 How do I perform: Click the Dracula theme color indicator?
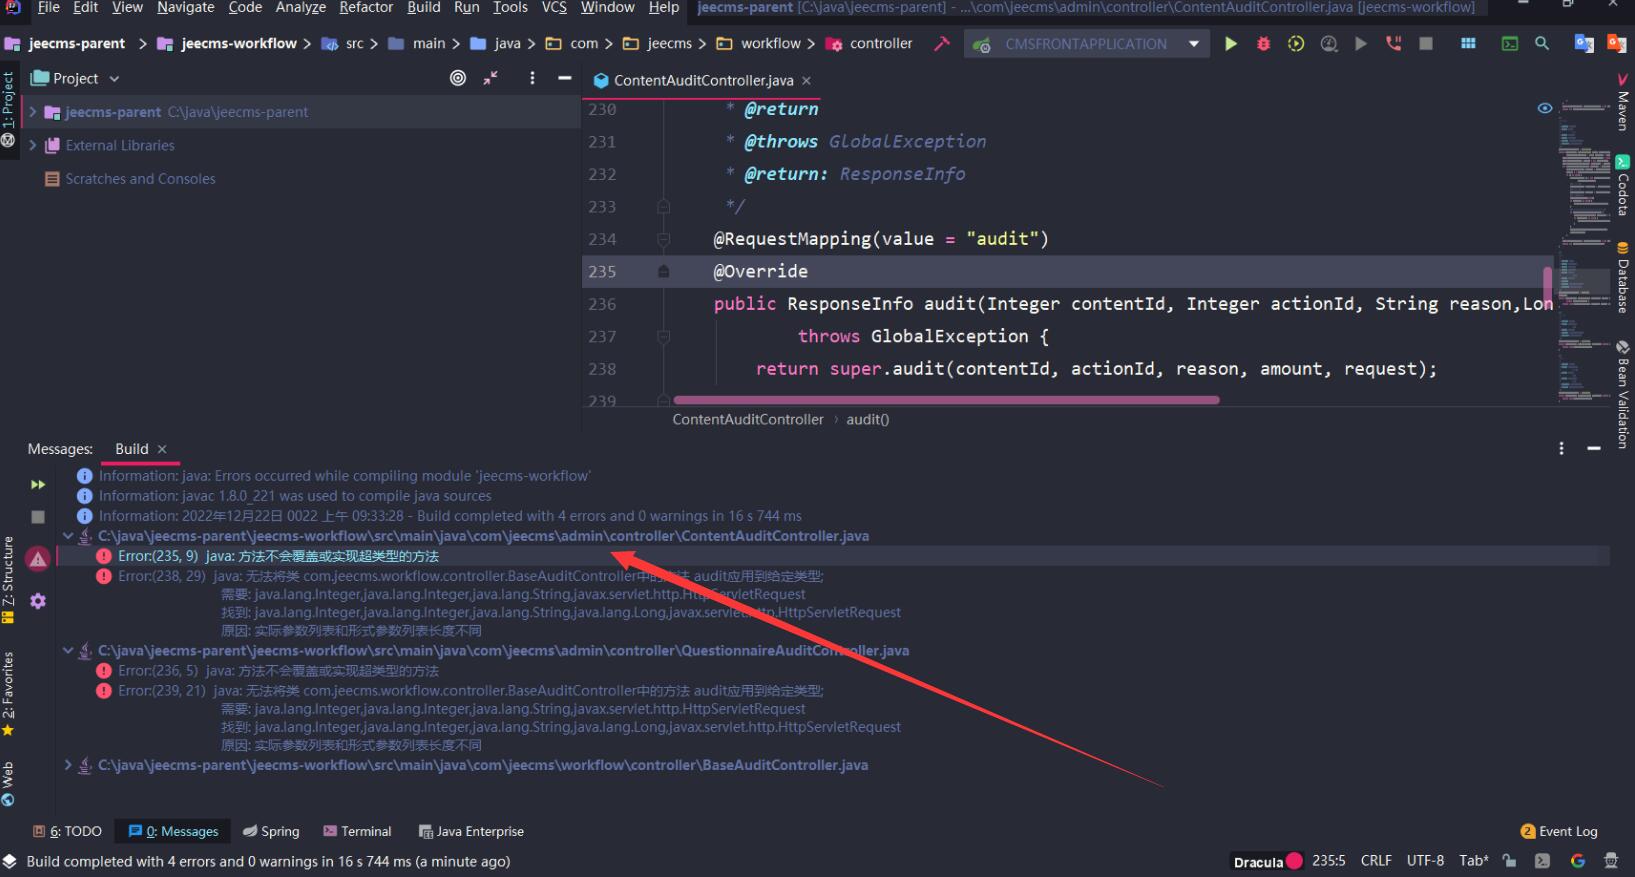pyautogui.click(x=1294, y=861)
